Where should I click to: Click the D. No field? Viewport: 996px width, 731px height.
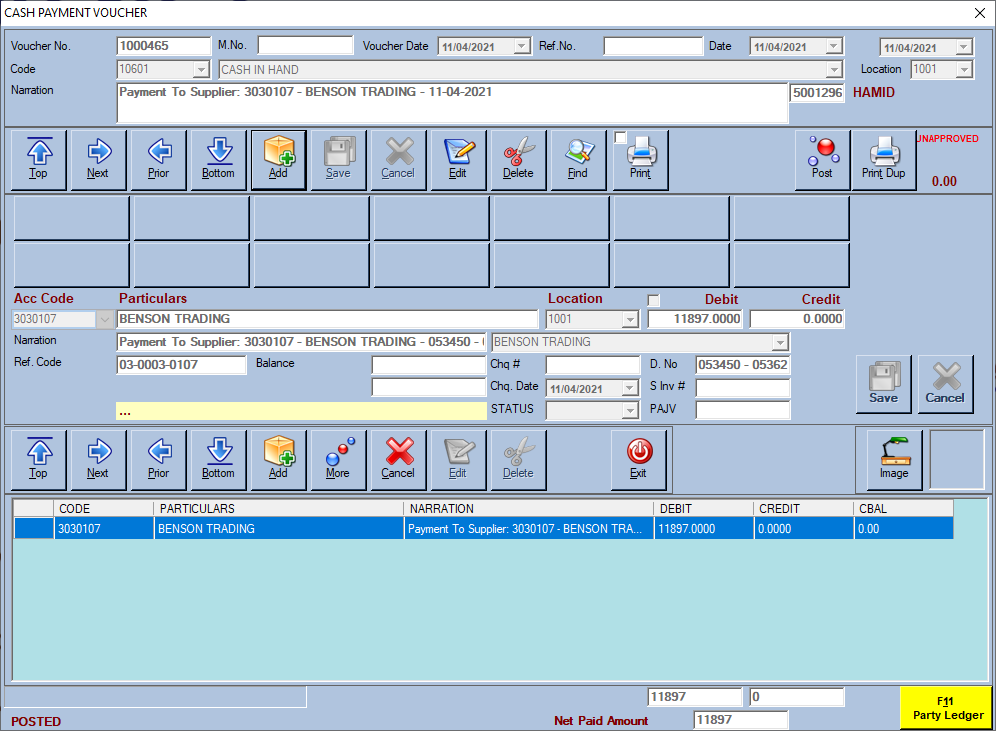click(743, 365)
